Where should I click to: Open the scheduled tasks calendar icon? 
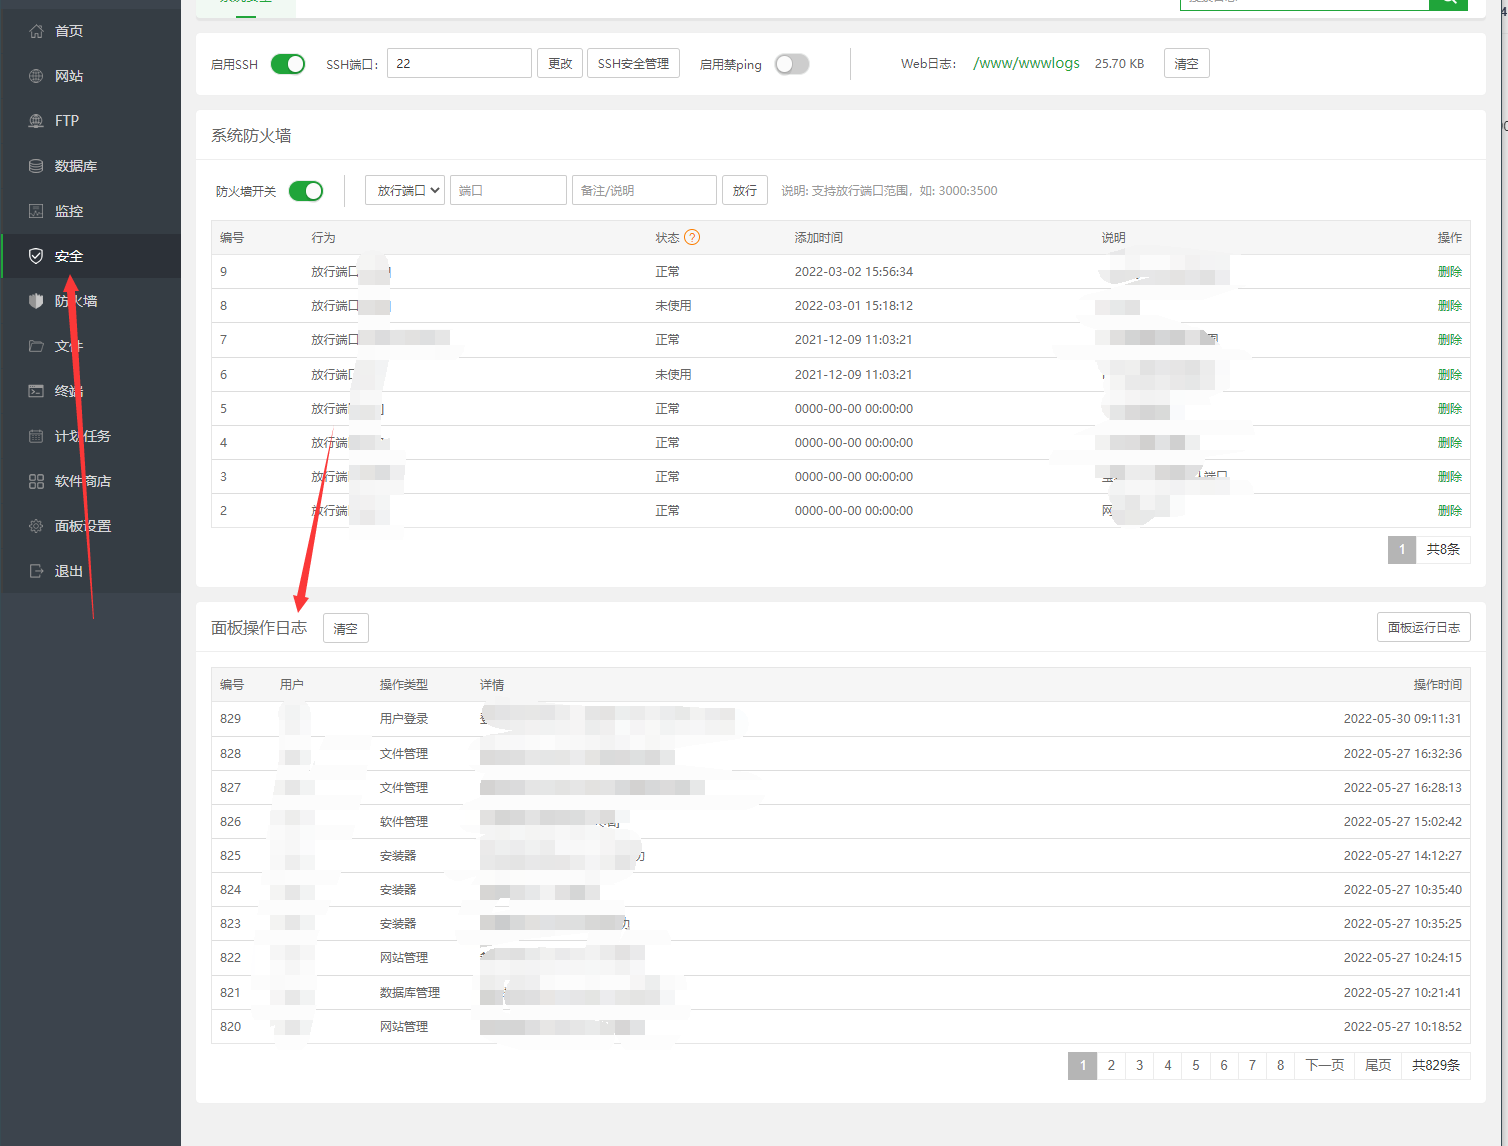tap(36, 436)
